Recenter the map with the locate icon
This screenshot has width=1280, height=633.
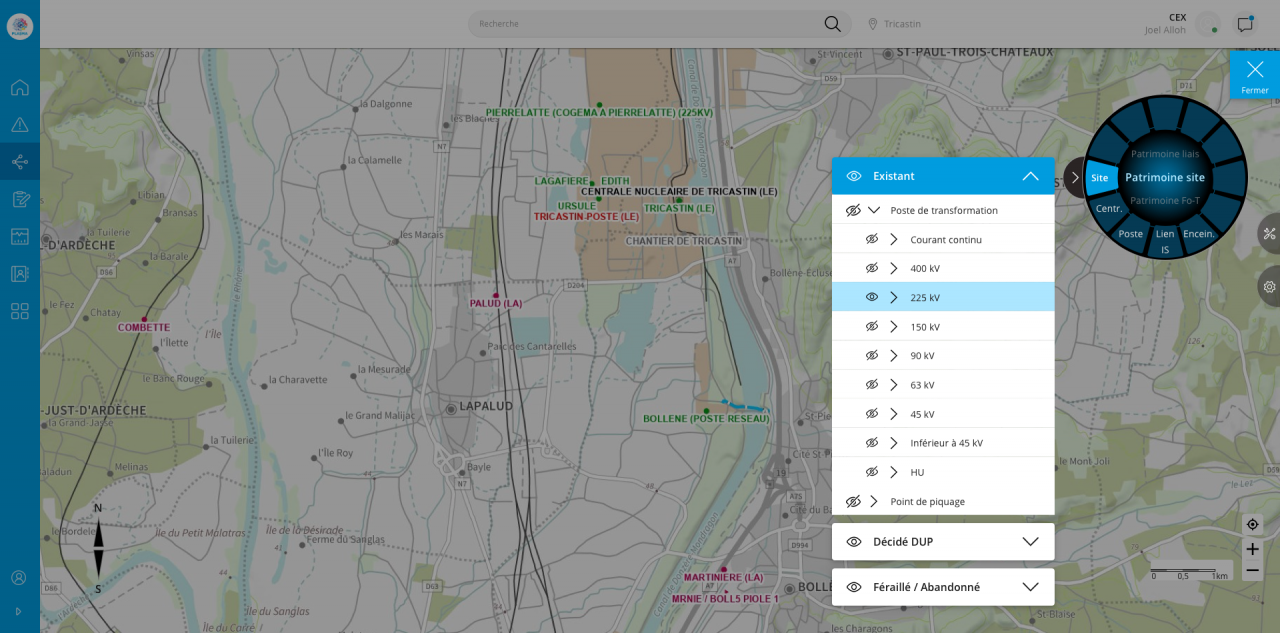(x=1252, y=525)
